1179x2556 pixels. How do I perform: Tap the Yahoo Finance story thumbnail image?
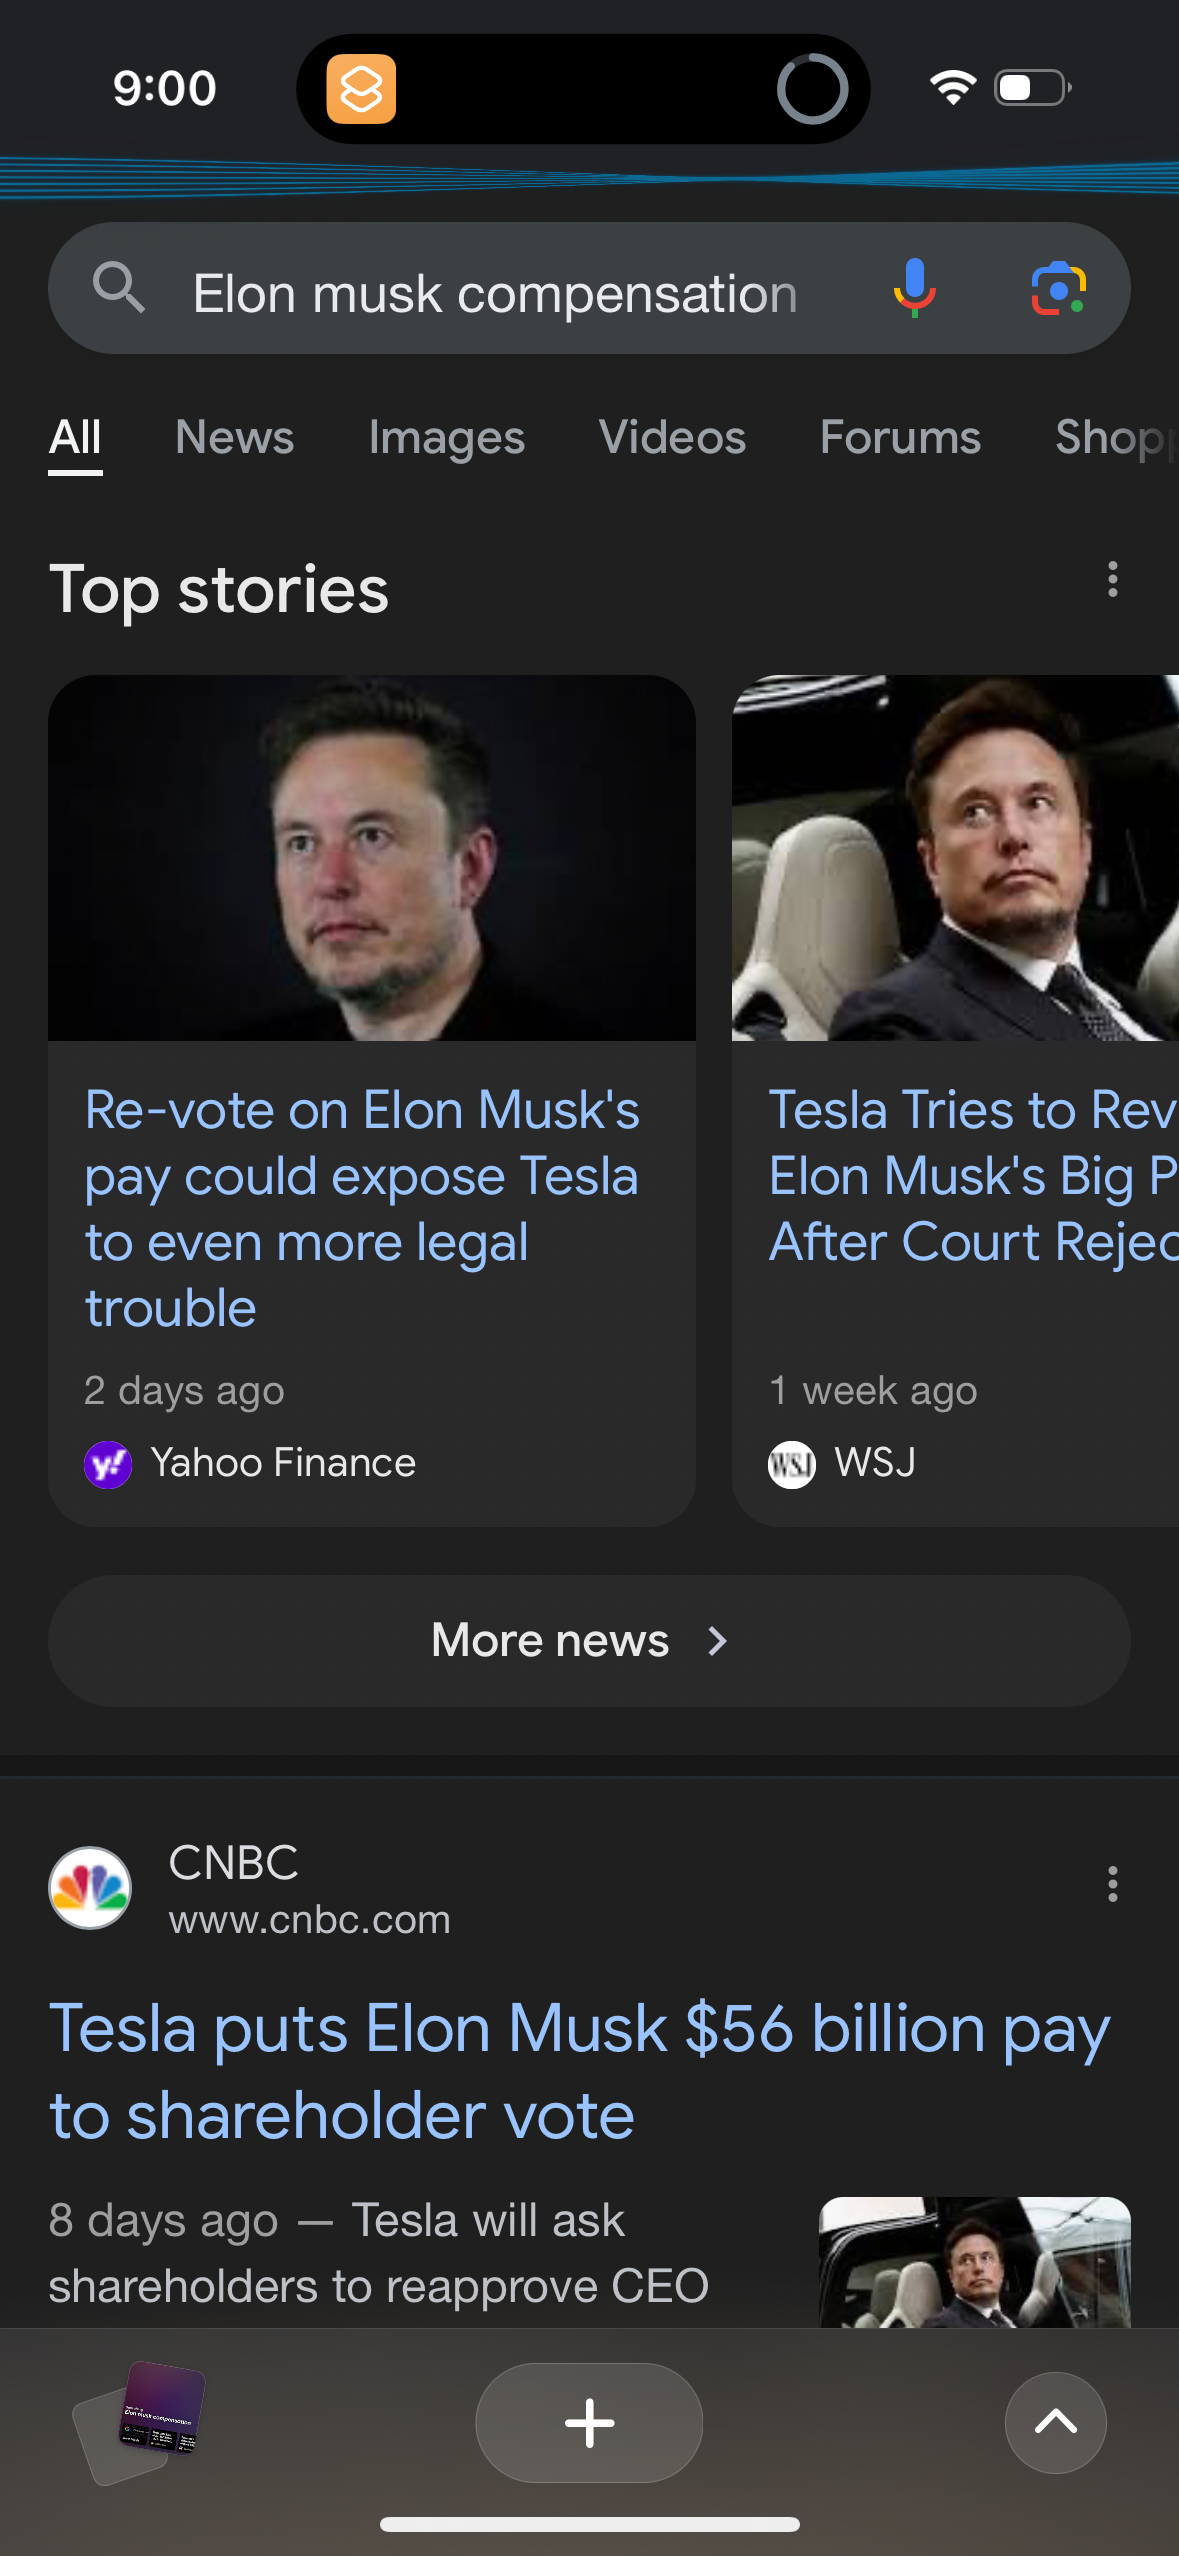tap(372, 858)
